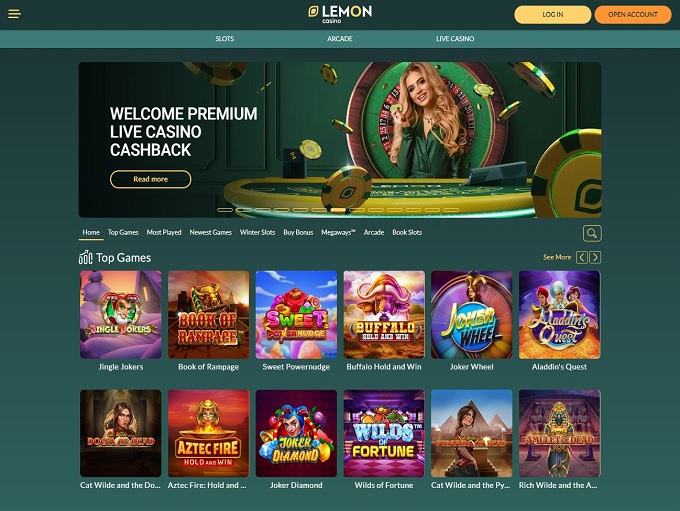Open the Slots navigation tab
The height and width of the screenshot is (511, 680).
[225, 39]
